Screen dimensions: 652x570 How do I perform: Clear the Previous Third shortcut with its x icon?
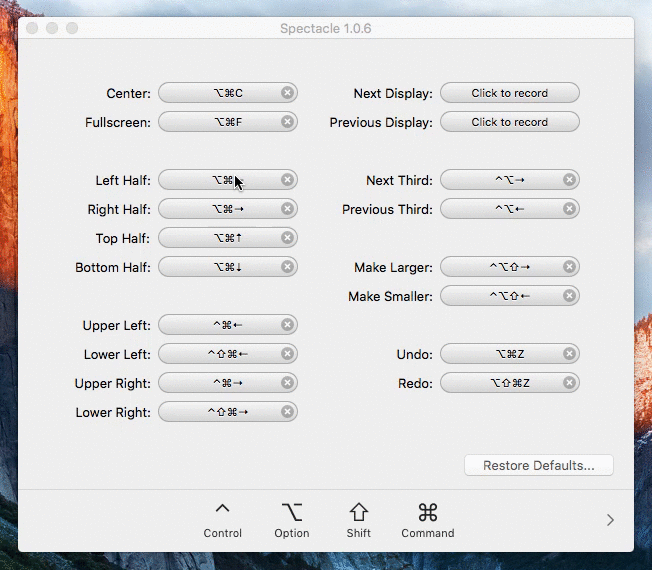pyautogui.click(x=569, y=209)
